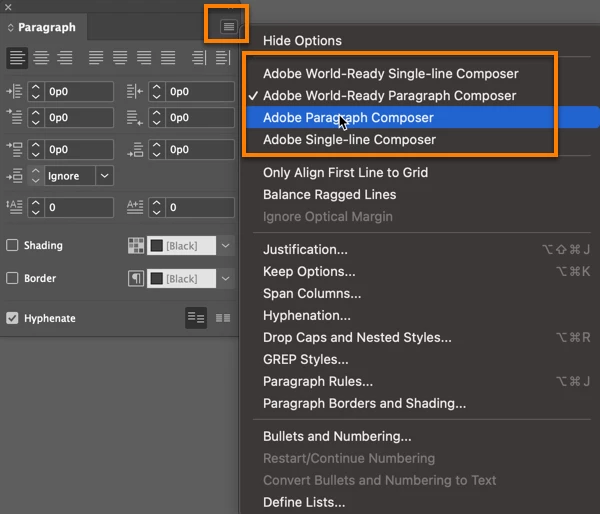Enable the Border checkbox

[x=12, y=278]
